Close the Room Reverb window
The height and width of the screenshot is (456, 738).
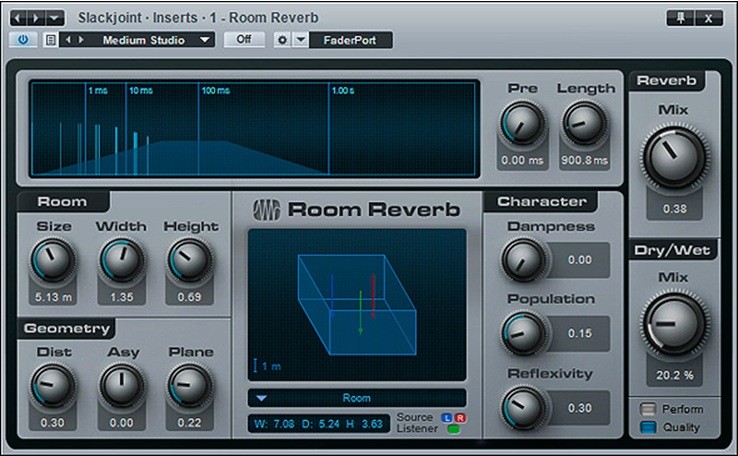pyautogui.click(x=708, y=18)
